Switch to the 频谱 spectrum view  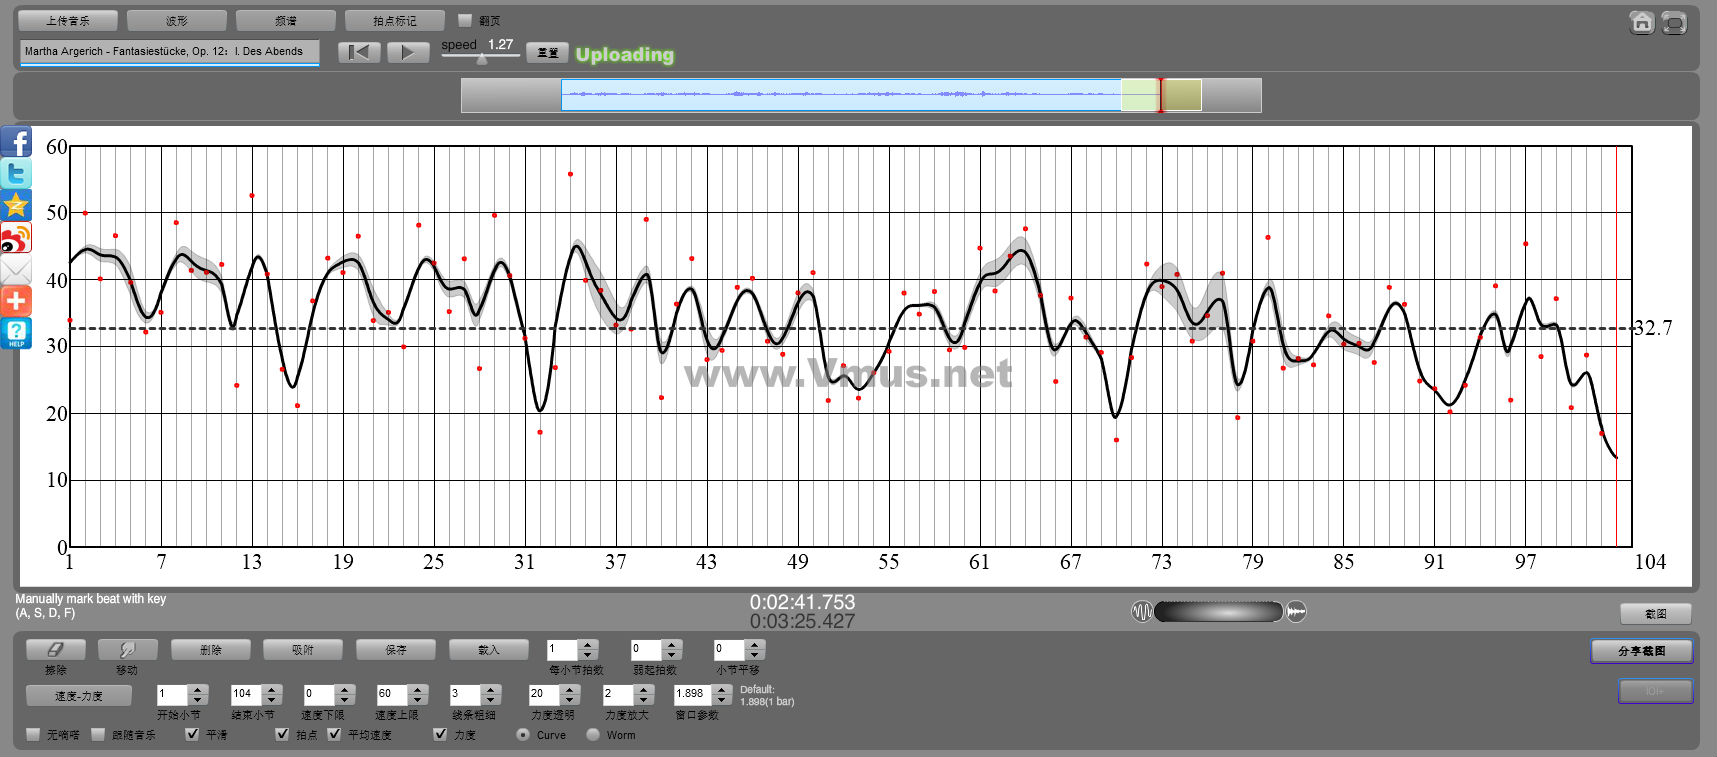(286, 20)
